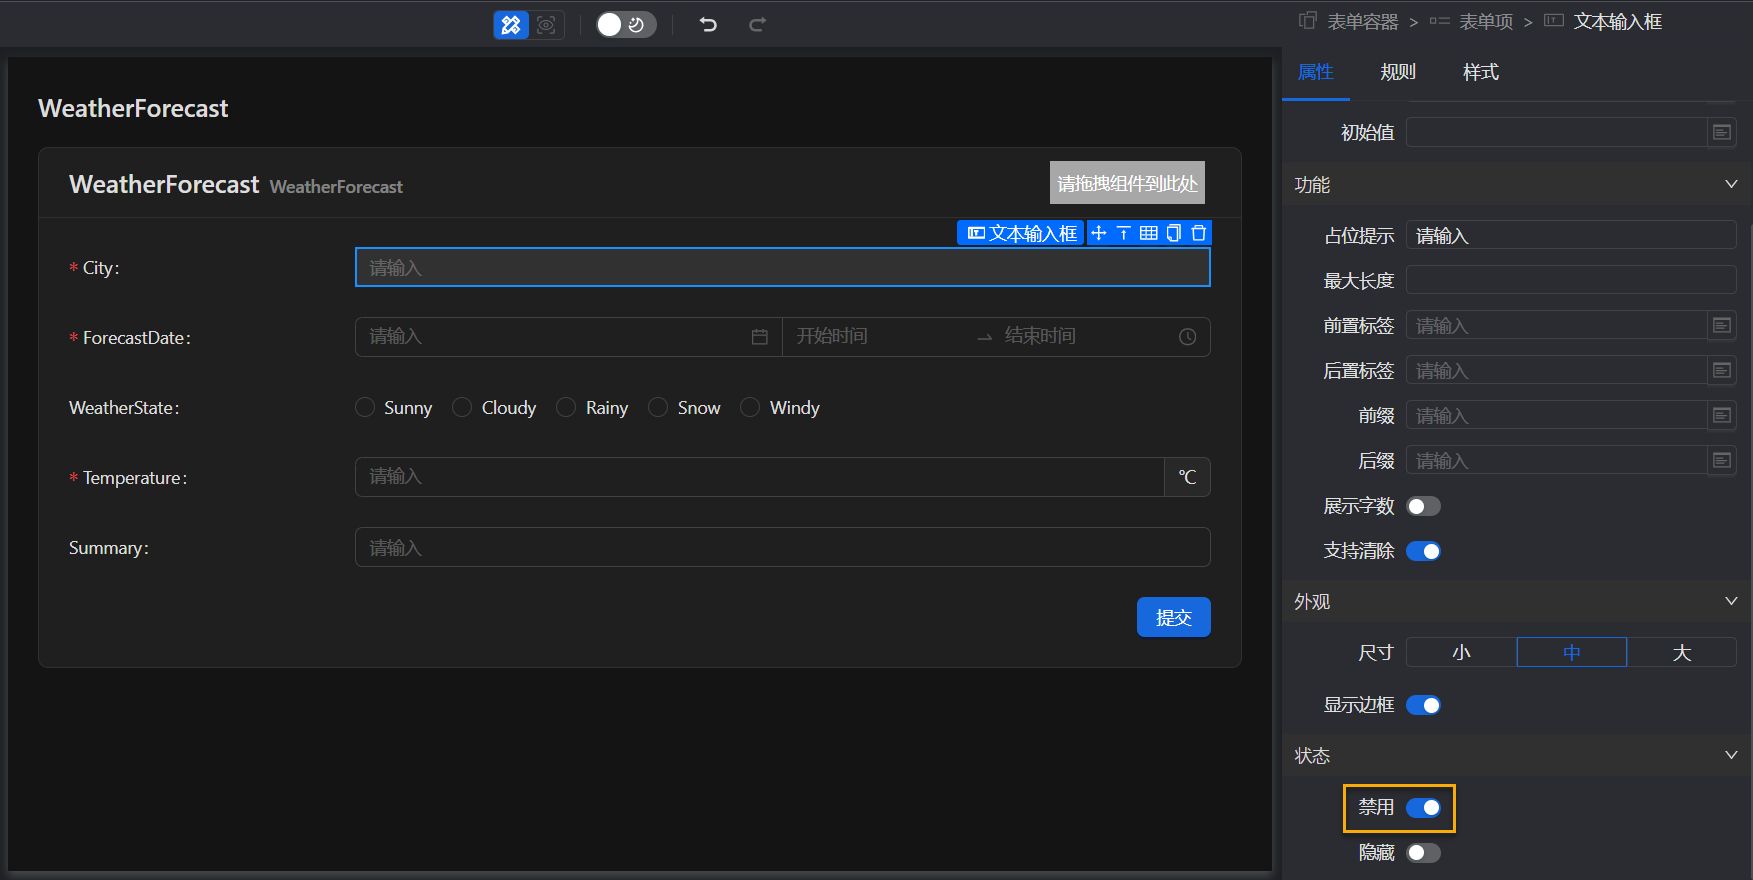This screenshot has width=1753, height=880.
Task: Open expression editor icon for 后置标签
Action: (x=1722, y=370)
